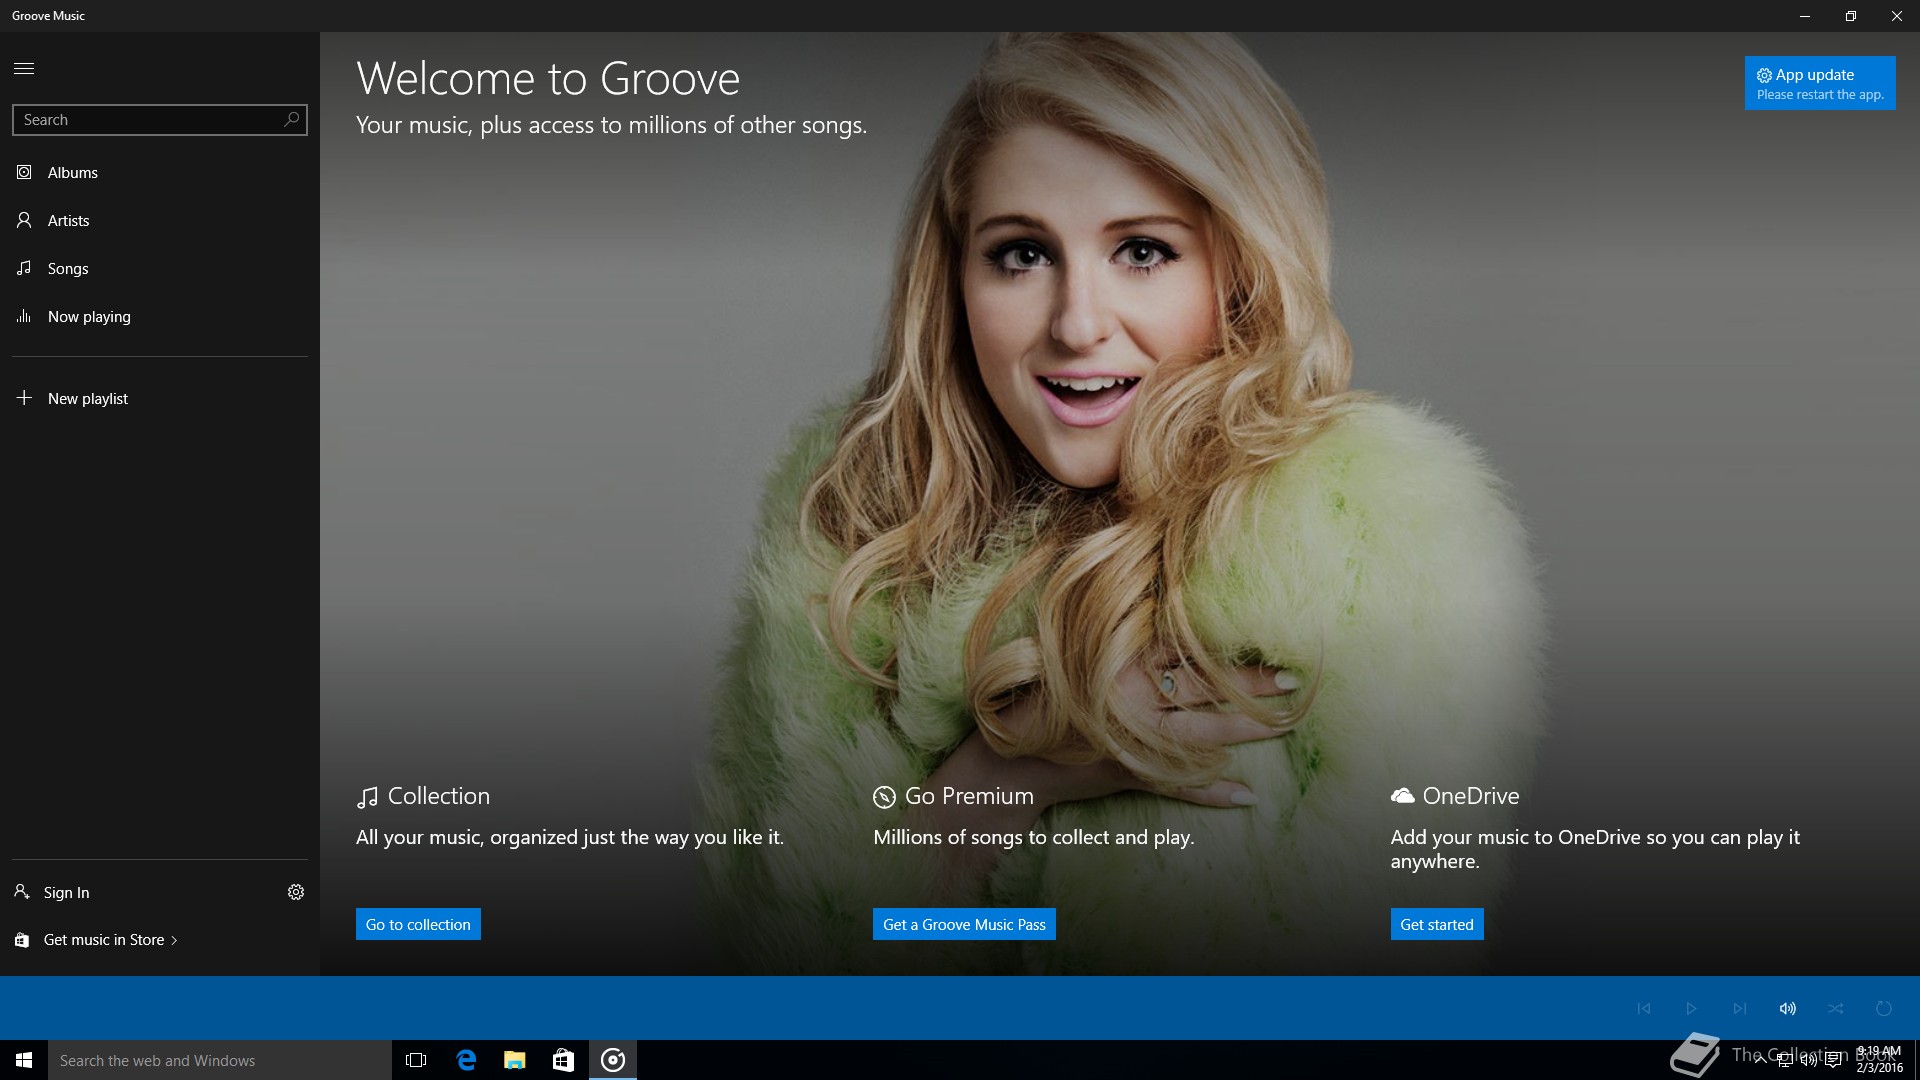Click the Sign In person icon
Viewport: 1920px width, 1080px height.
21,891
